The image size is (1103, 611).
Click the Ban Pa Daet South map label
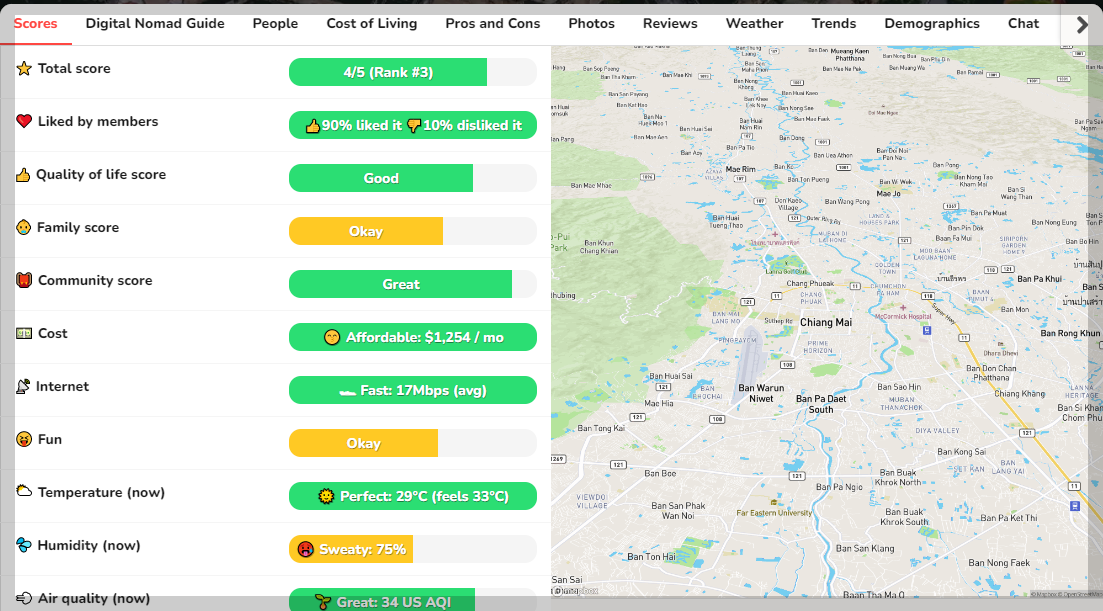point(821,404)
